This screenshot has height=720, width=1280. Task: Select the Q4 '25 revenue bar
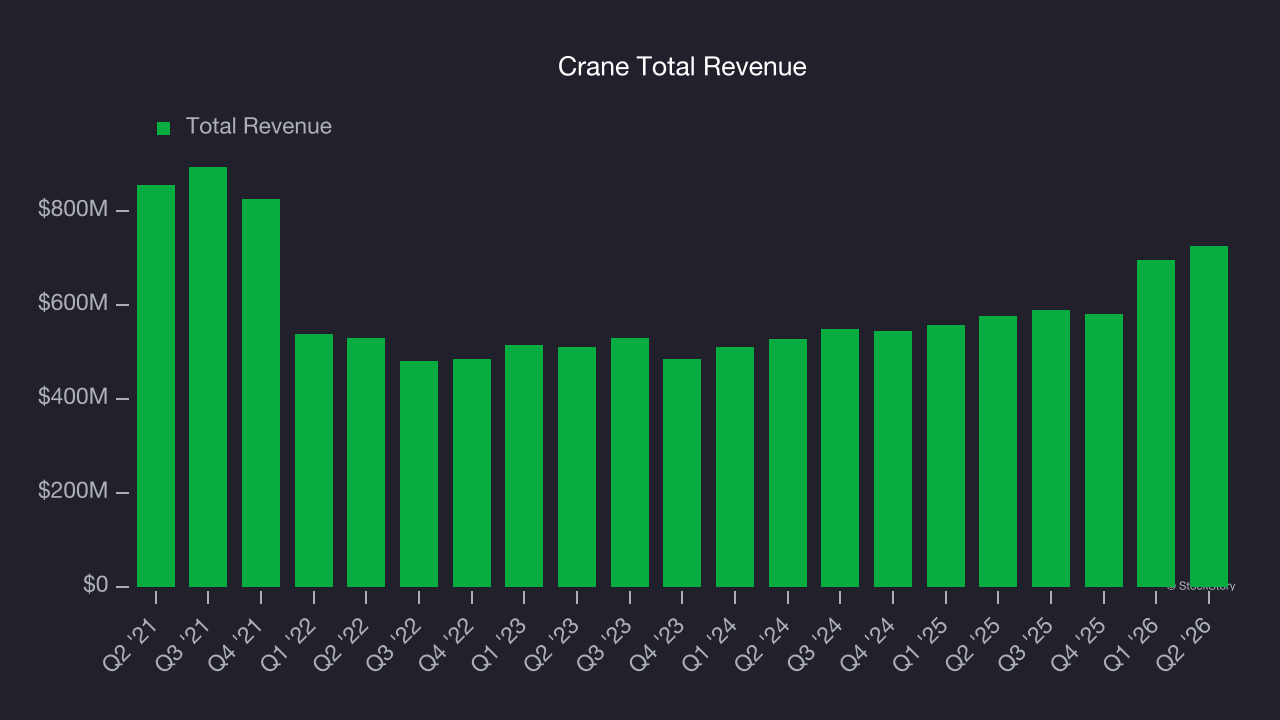(x=1104, y=450)
